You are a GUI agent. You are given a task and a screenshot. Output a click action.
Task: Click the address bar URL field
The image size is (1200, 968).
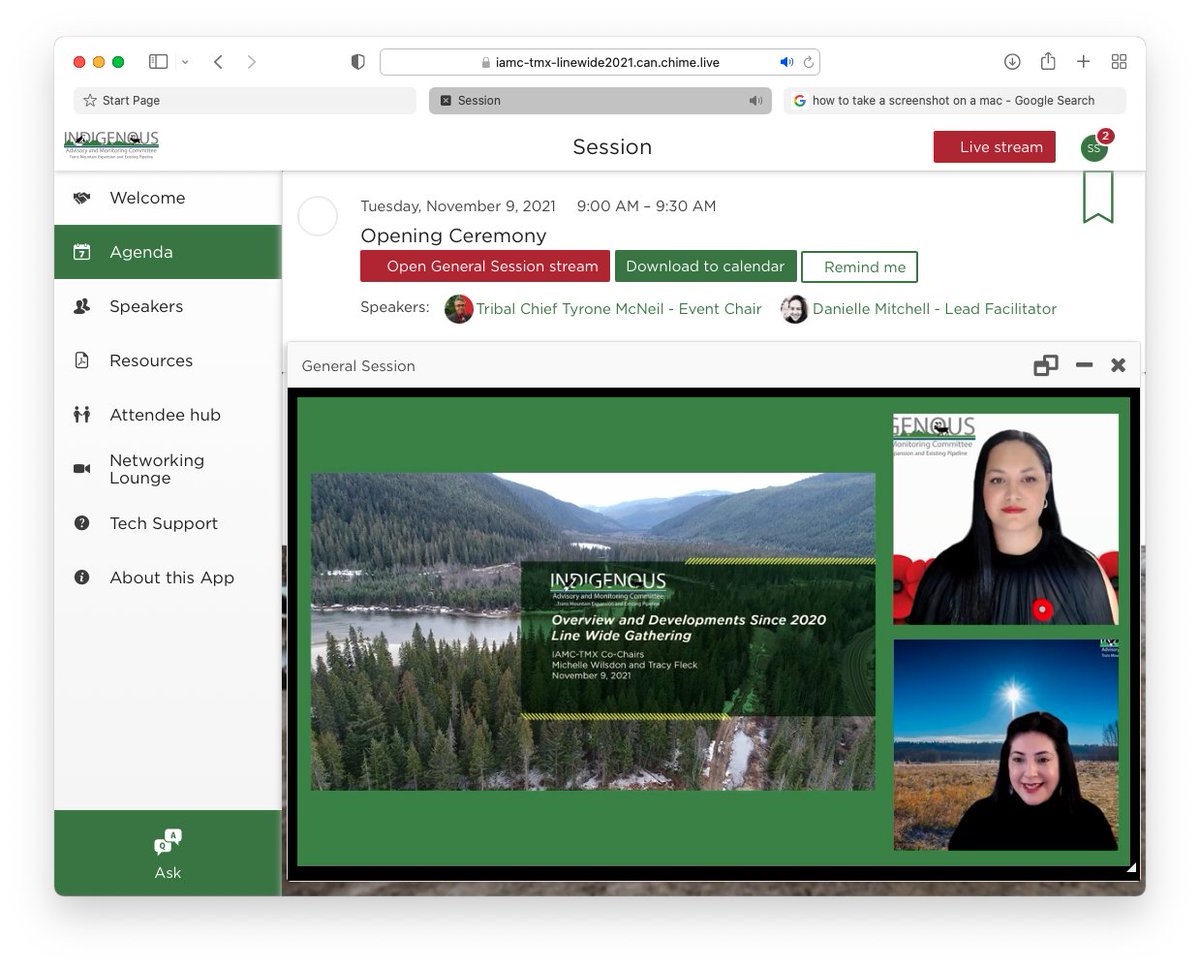tap(600, 62)
